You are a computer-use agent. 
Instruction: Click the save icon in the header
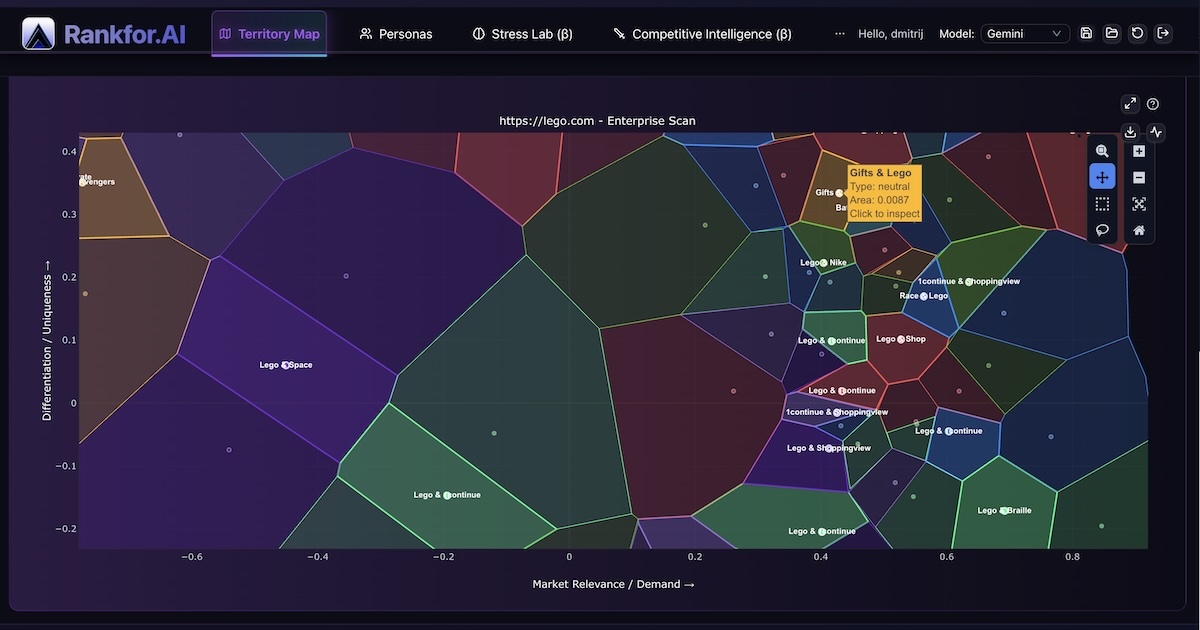(1087, 33)
